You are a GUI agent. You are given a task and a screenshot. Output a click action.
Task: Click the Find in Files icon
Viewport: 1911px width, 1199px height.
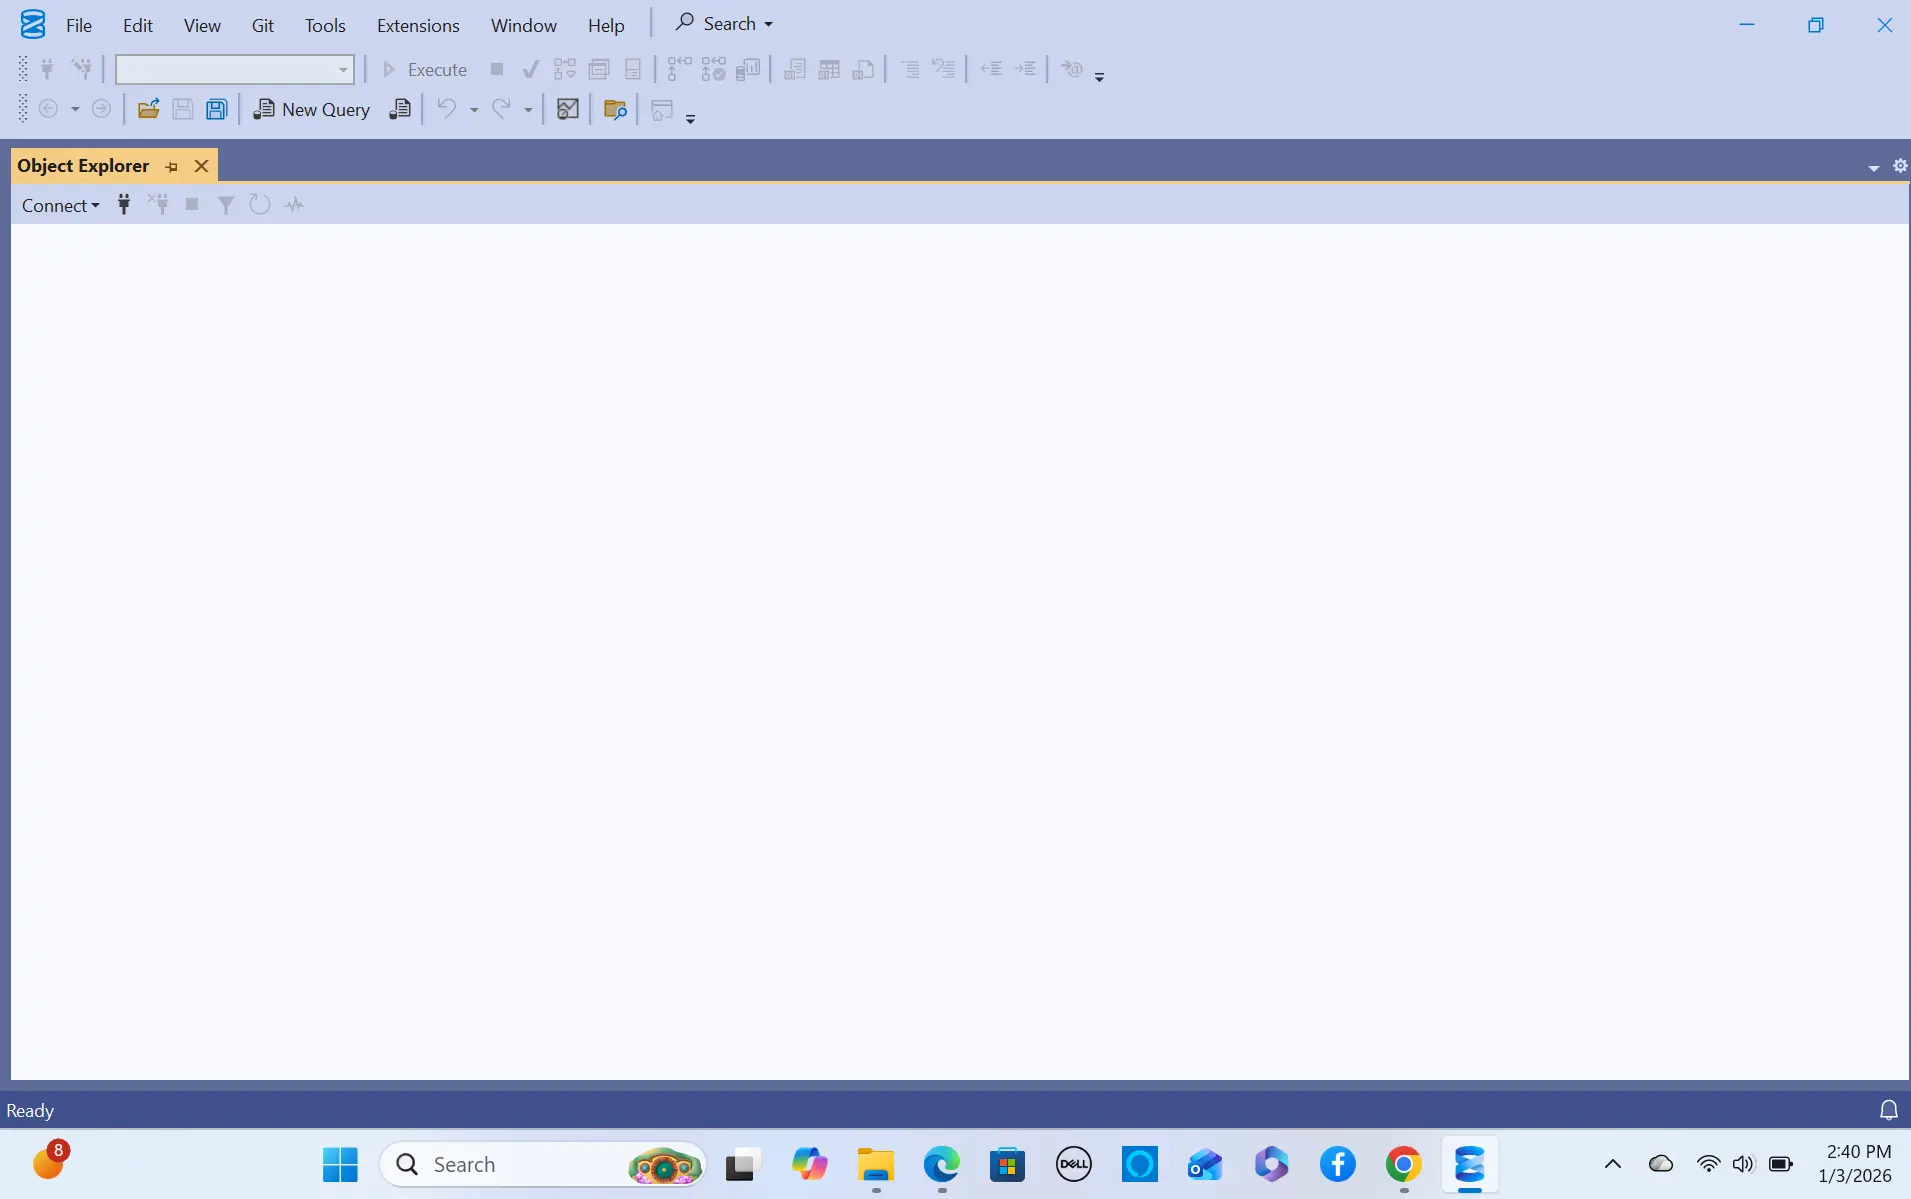615,110
